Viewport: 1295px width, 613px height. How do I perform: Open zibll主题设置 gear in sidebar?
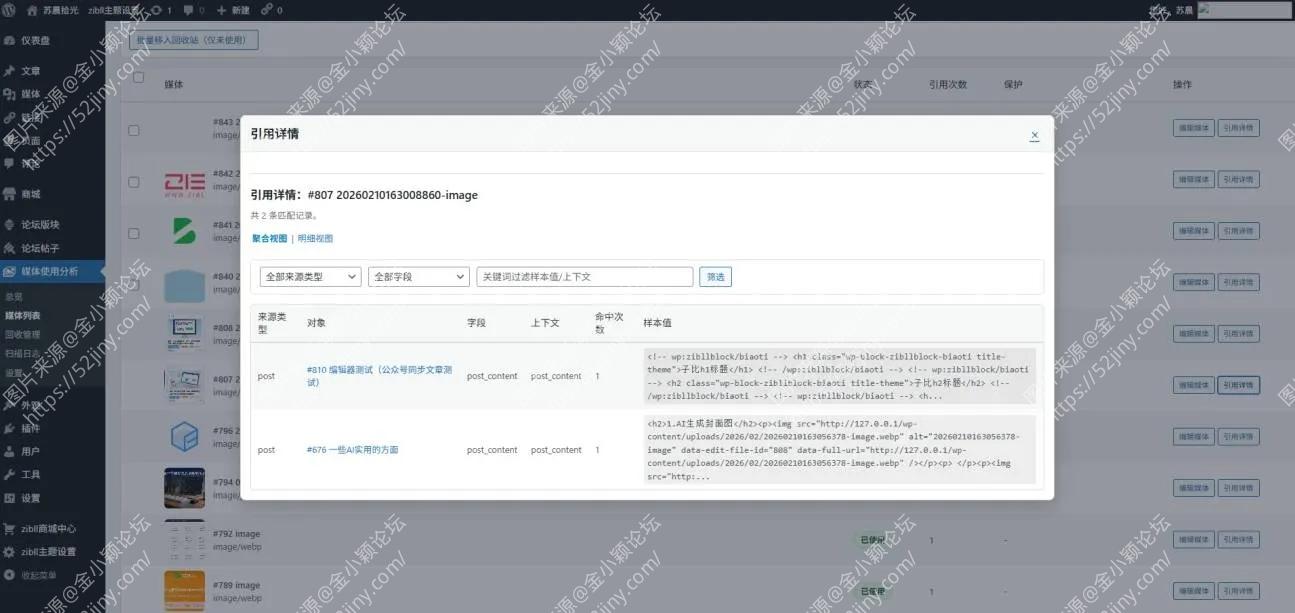[x=10, y=552]
